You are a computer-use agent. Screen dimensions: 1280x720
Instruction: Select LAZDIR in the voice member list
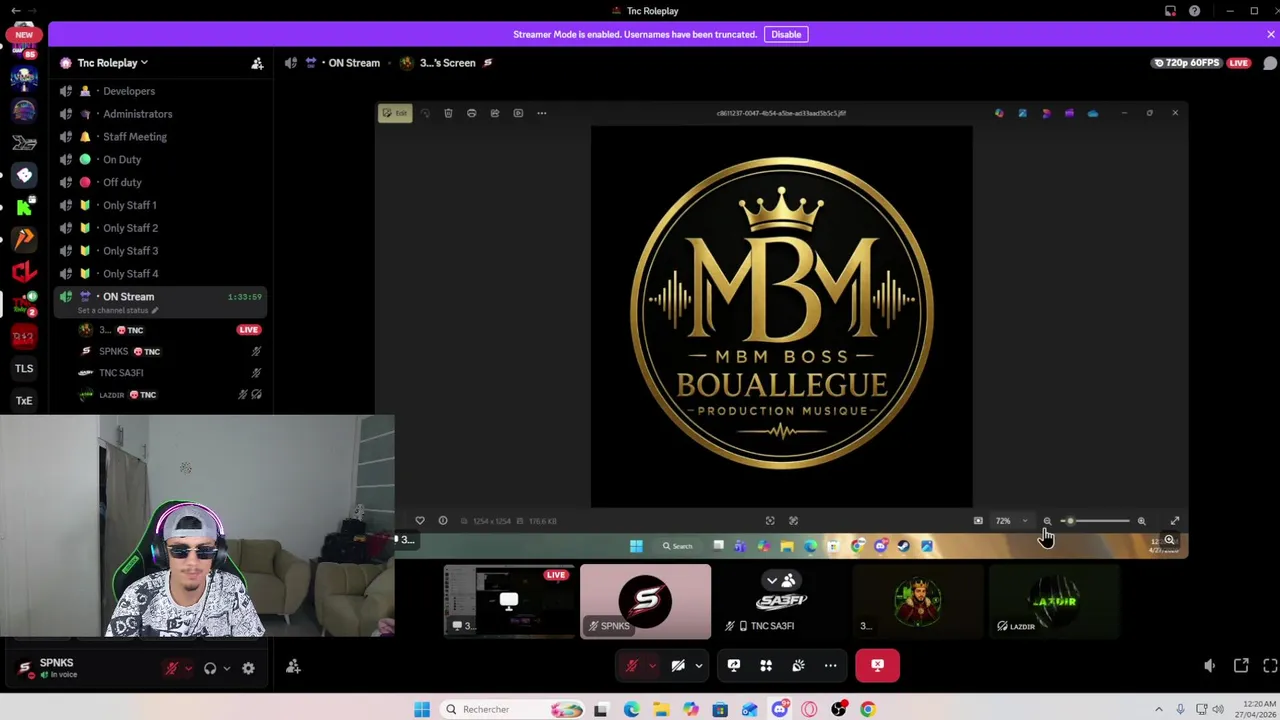(x=111, y=395)
